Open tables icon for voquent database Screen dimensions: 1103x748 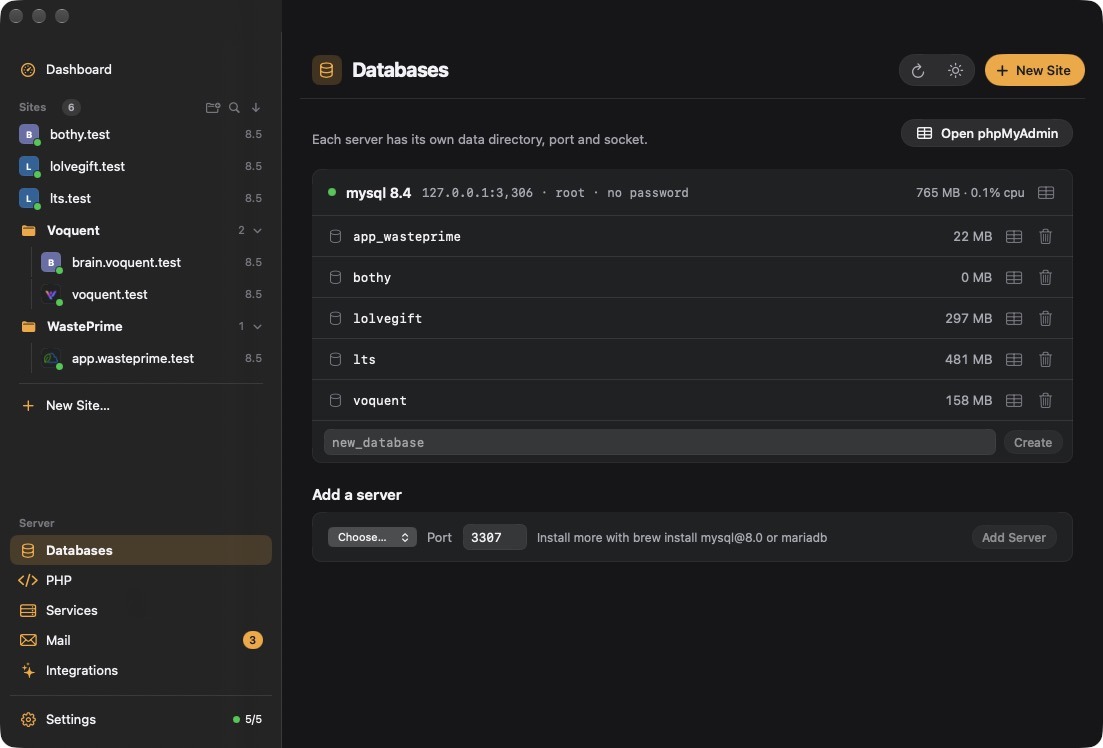pos(1014,400)
